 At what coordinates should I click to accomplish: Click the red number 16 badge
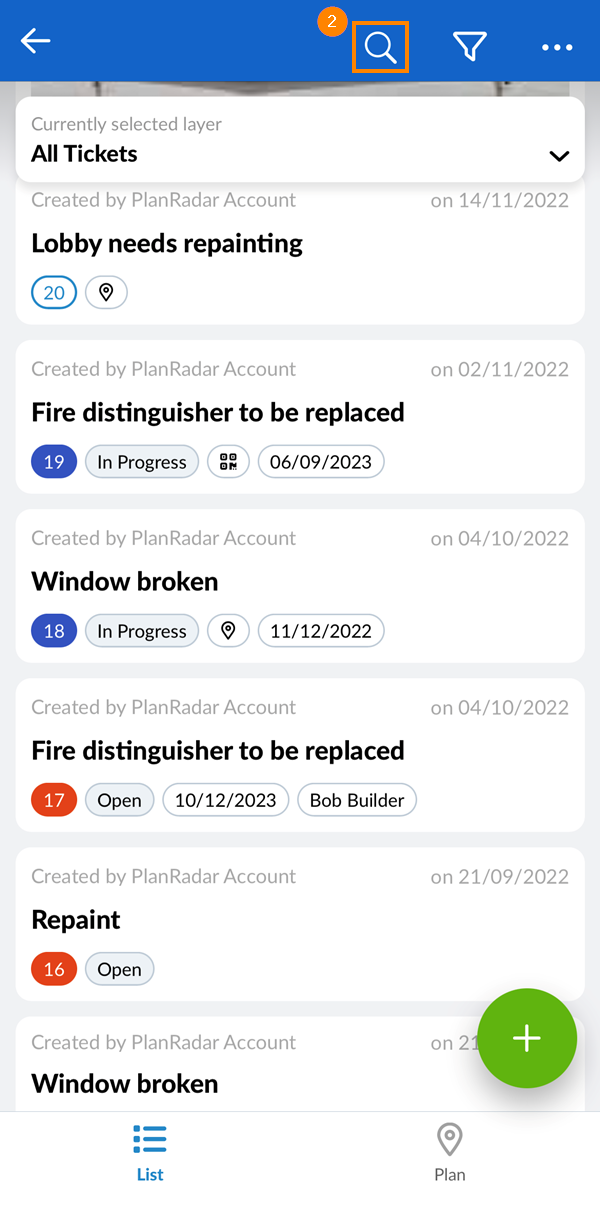[54, 969]
